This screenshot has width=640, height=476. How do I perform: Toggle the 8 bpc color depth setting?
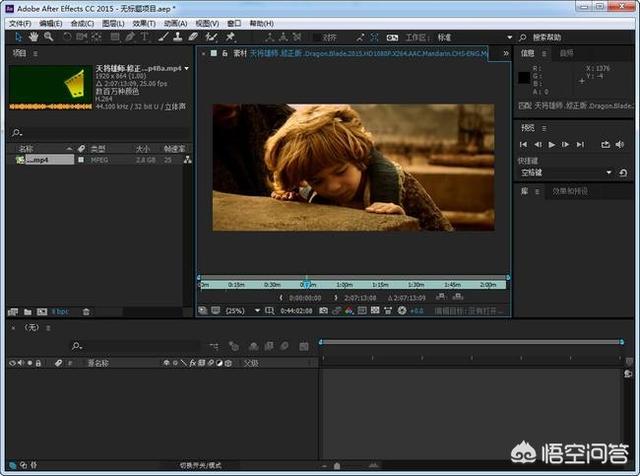(x=62, y=311)
